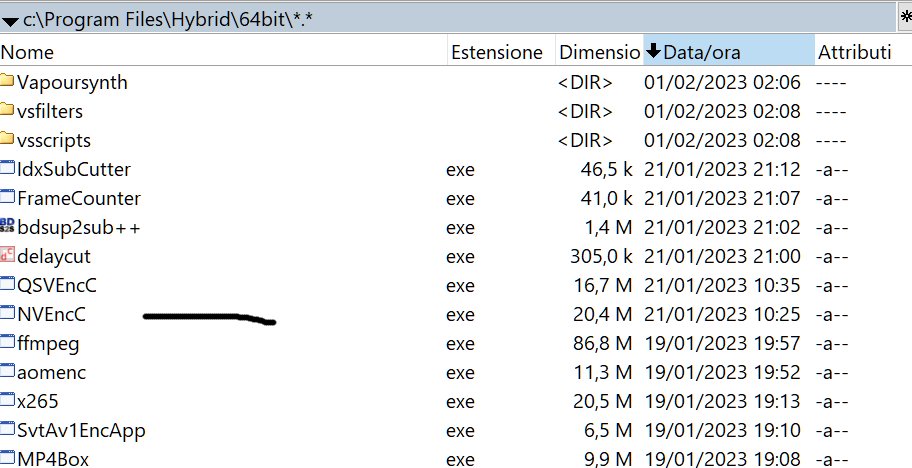
Task: Click the file name Vapoursynth
Action: coord(72,82)
